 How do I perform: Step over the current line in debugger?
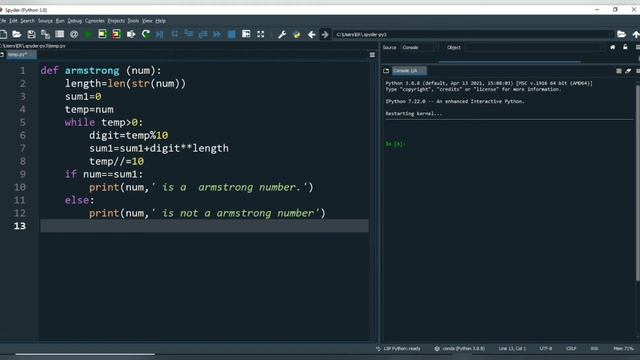tap(175, 34)
